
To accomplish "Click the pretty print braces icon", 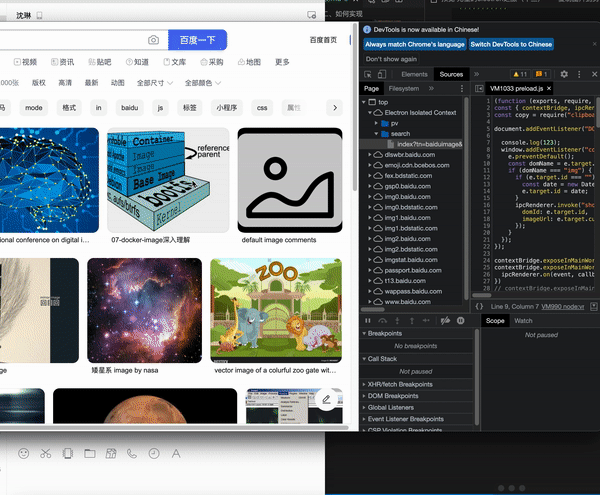I will click(x=479, y=306).
